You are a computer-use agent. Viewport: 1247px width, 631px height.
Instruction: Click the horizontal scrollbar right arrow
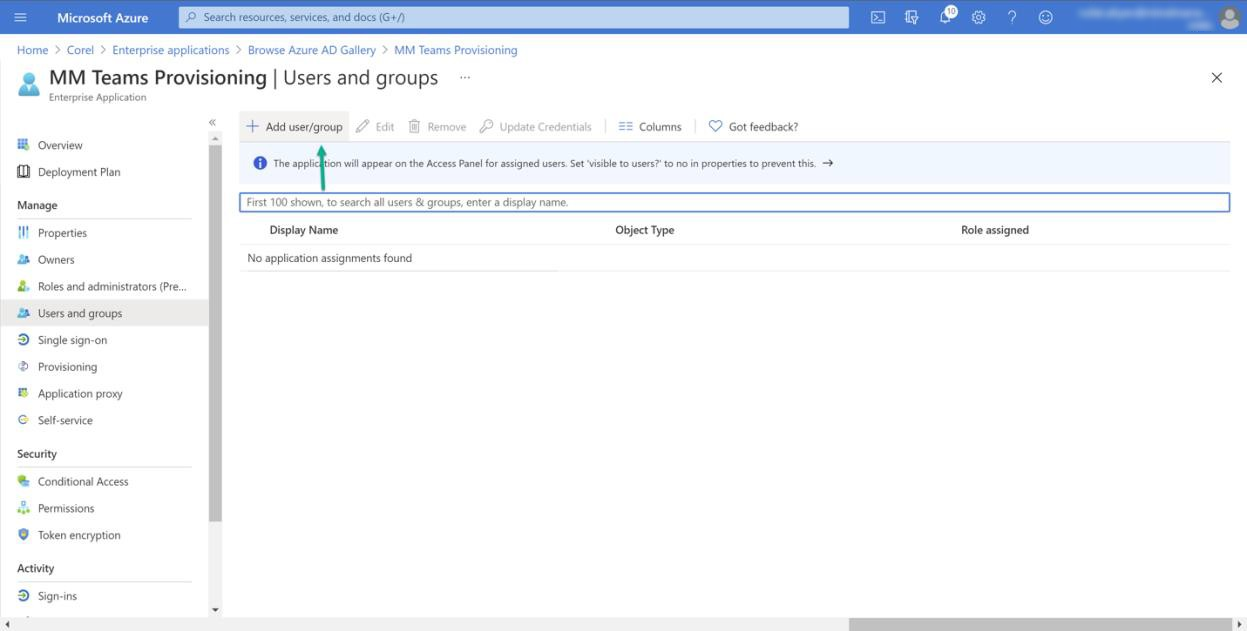pos(1240,624)
